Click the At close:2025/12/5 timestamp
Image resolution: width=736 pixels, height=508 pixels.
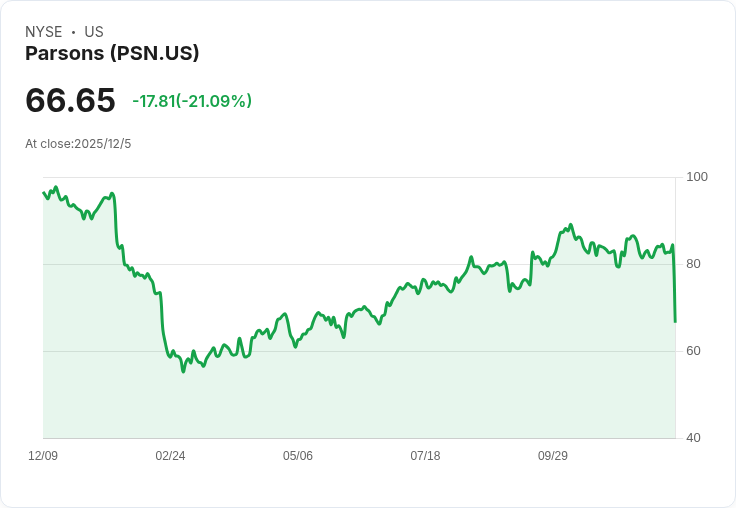(x=78, y=144)
